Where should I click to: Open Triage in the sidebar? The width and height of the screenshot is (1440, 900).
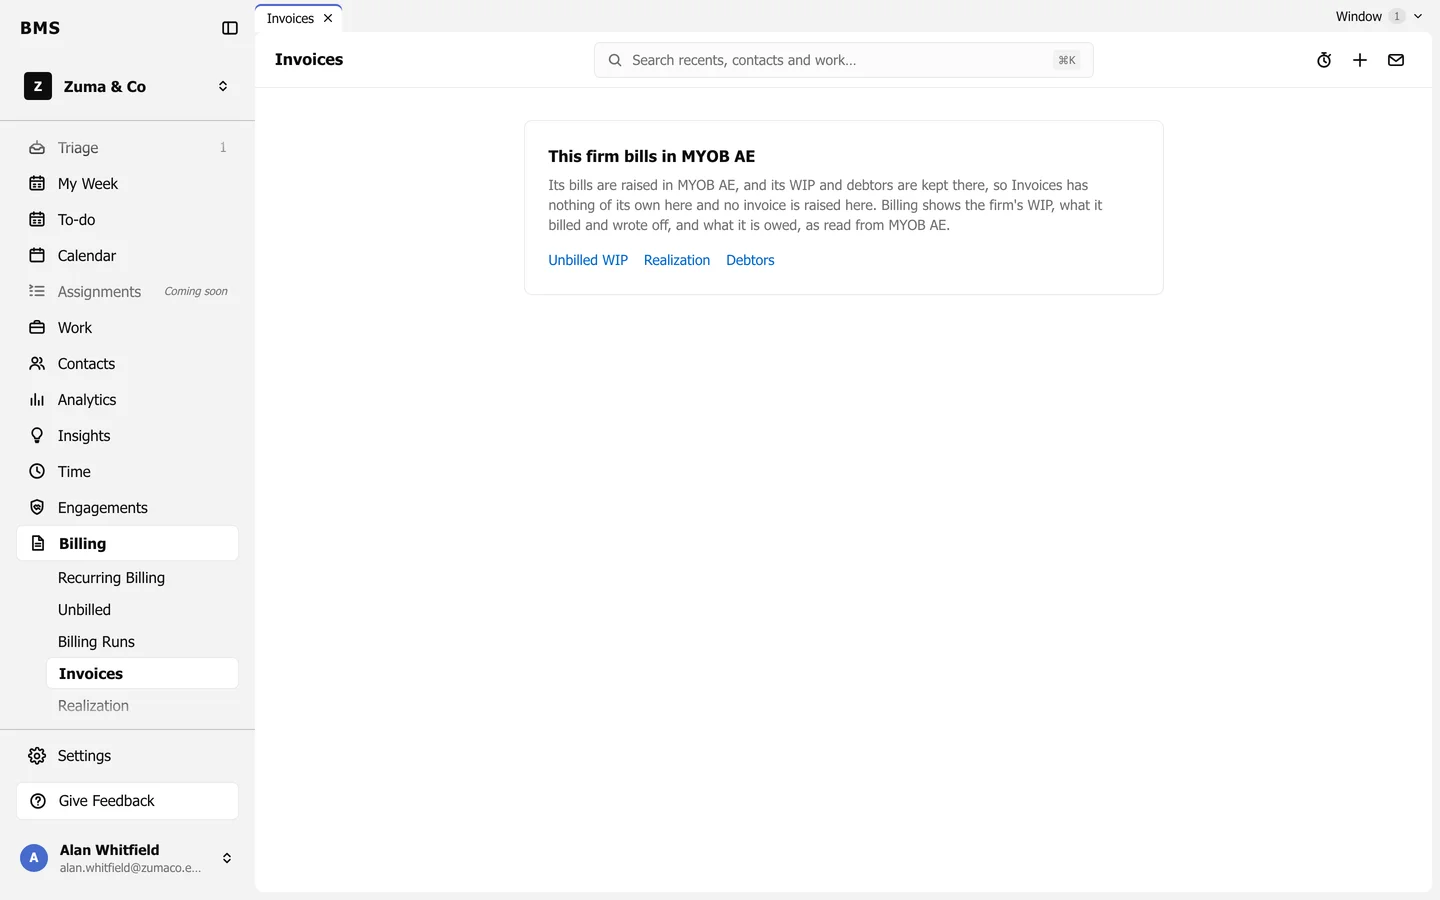pyautogui.click(x=127, y=148)
